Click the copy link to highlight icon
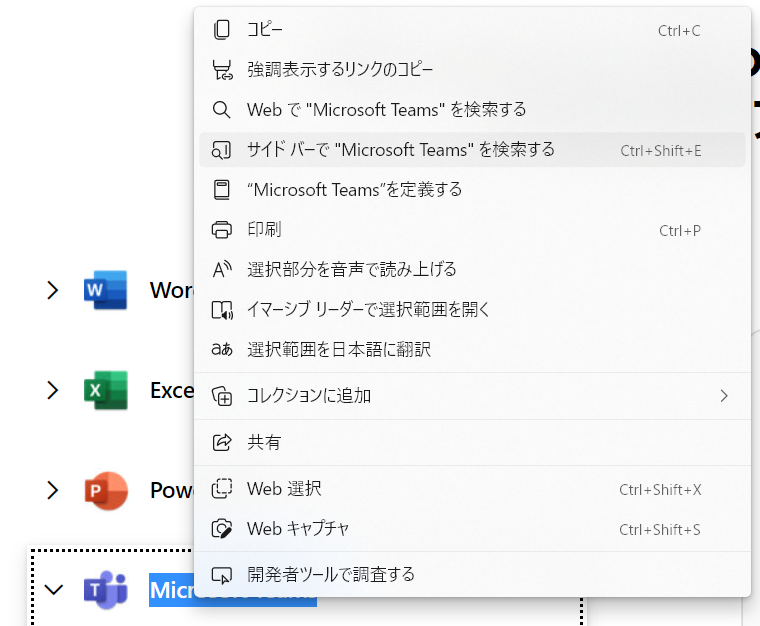 click(x=222, y=70)
